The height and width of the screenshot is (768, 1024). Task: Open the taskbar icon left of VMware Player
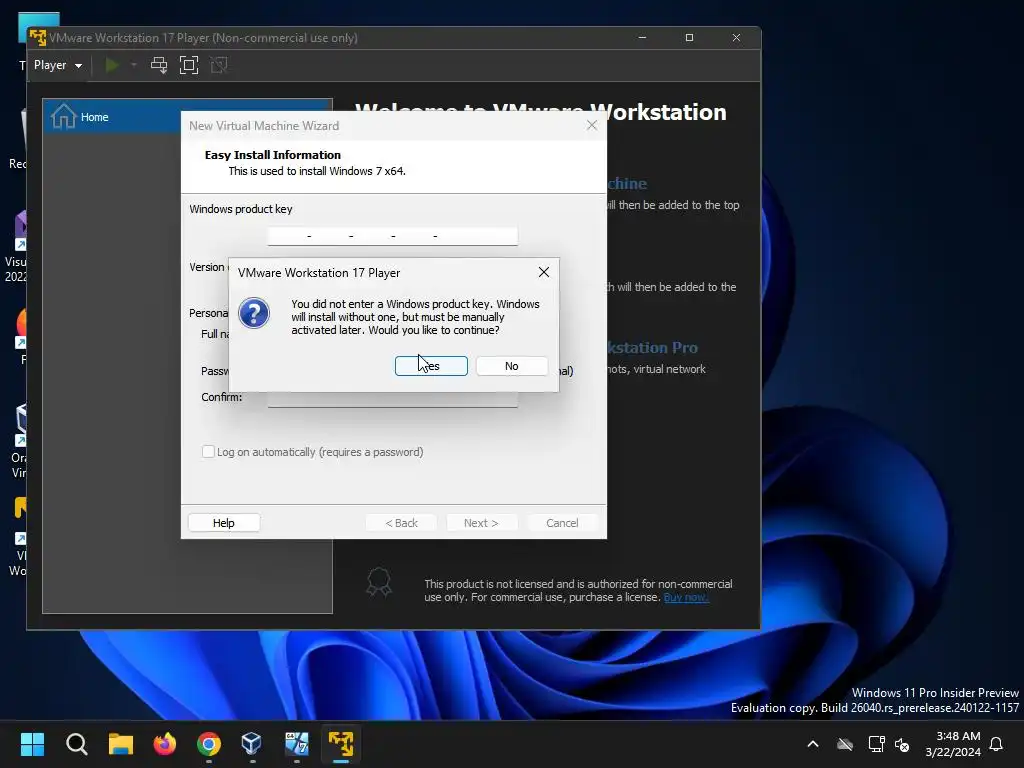[x=296, y=744]
